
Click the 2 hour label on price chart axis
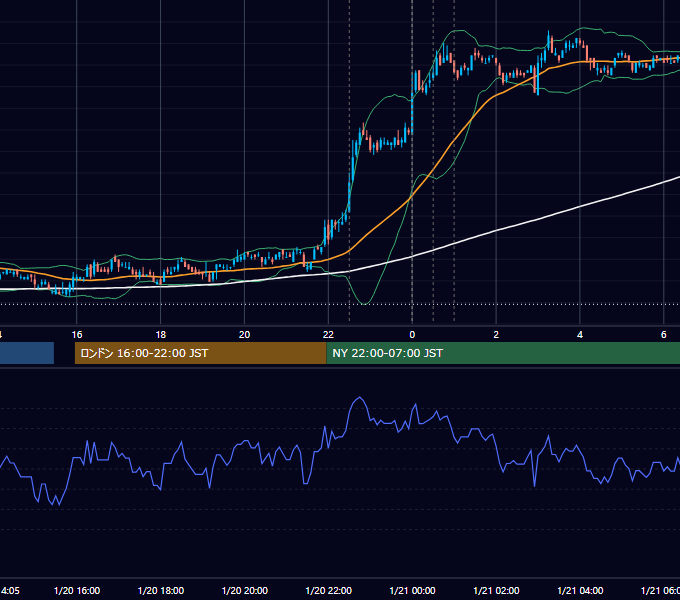[496, 335]
